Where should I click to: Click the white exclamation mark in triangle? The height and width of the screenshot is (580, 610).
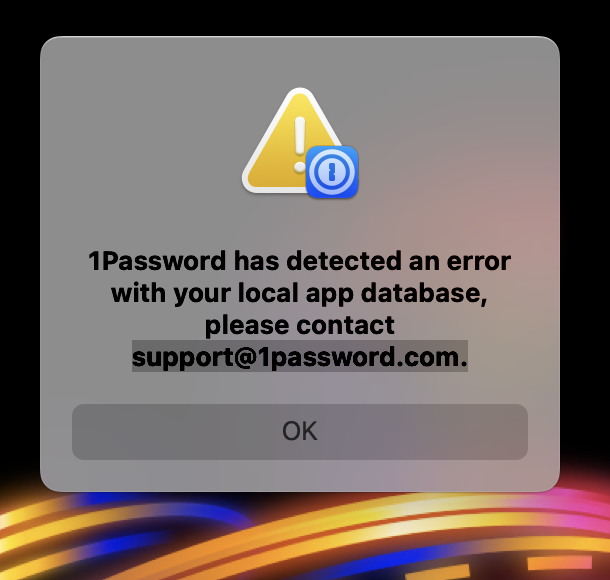300,144
